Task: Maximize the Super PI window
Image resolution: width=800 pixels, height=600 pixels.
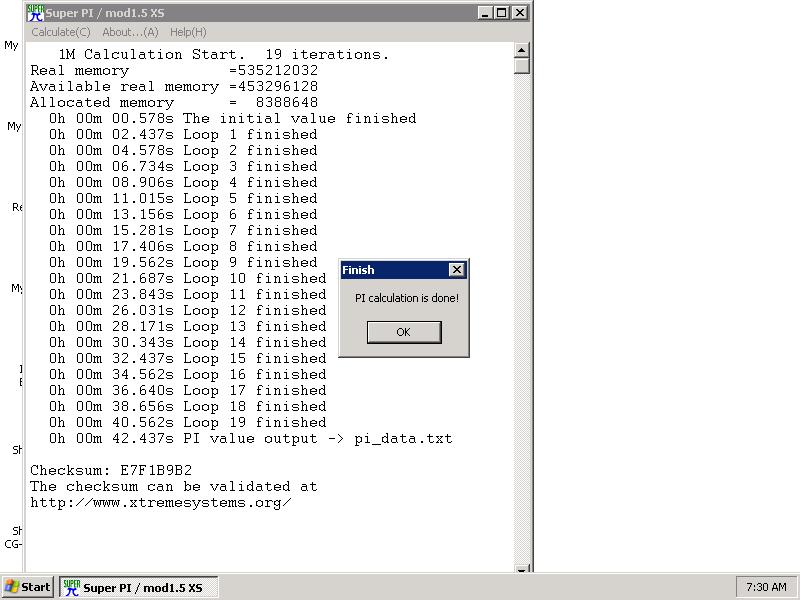Action: 502,13
